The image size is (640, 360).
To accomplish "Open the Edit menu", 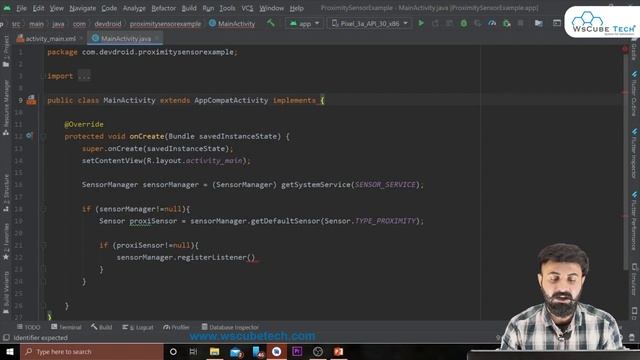I will (x=38, y=8).
